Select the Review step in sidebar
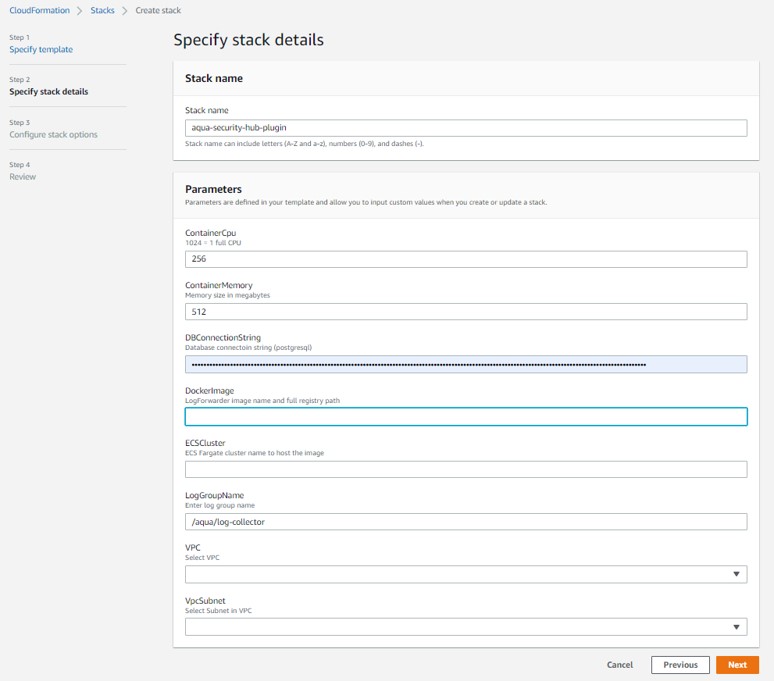The height and width of the screenshot is (681, 774). (x=23, y=177)
